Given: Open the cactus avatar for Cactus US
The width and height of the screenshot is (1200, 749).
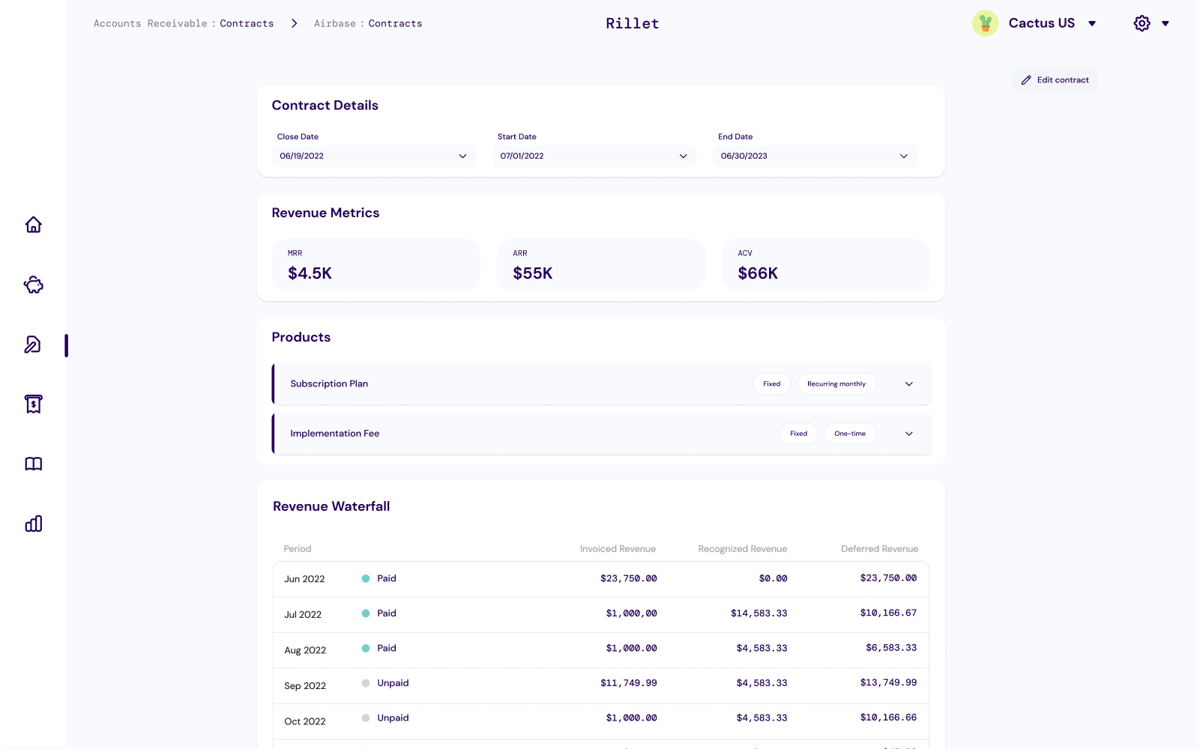Looking at the screenshot, I should pyautogui.click(x=985, y=22).
